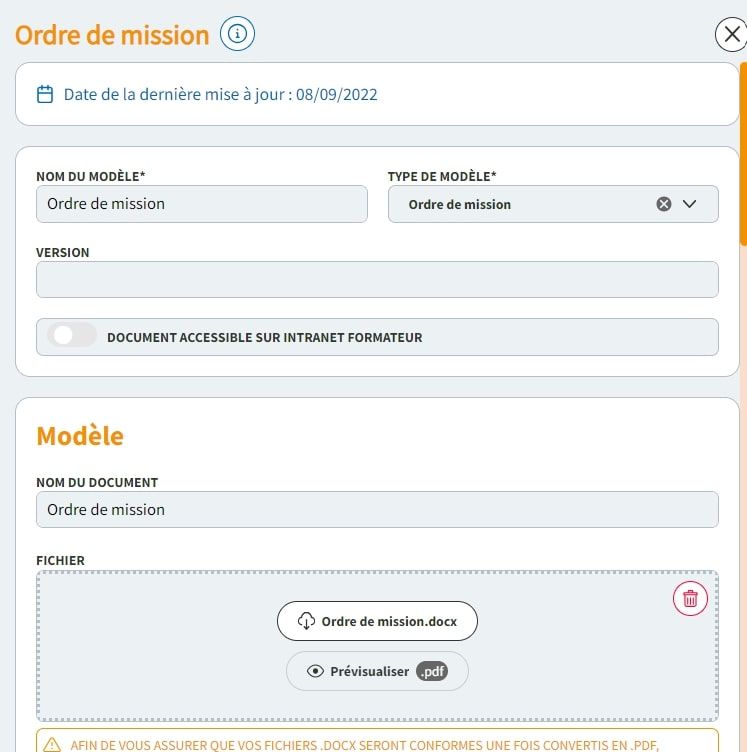
Task: Clear the Type de modèle selection
Action: click(x=664, y=204)
